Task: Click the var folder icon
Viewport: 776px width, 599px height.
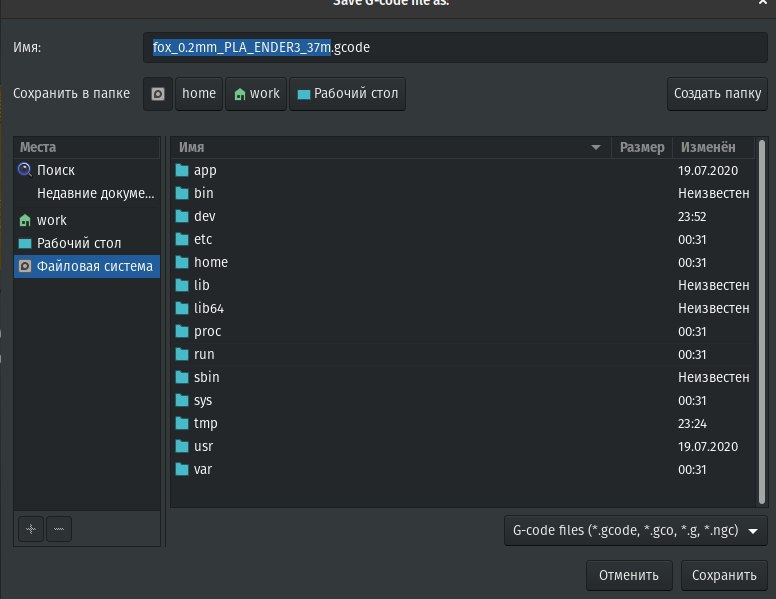Action: point(182,469)
